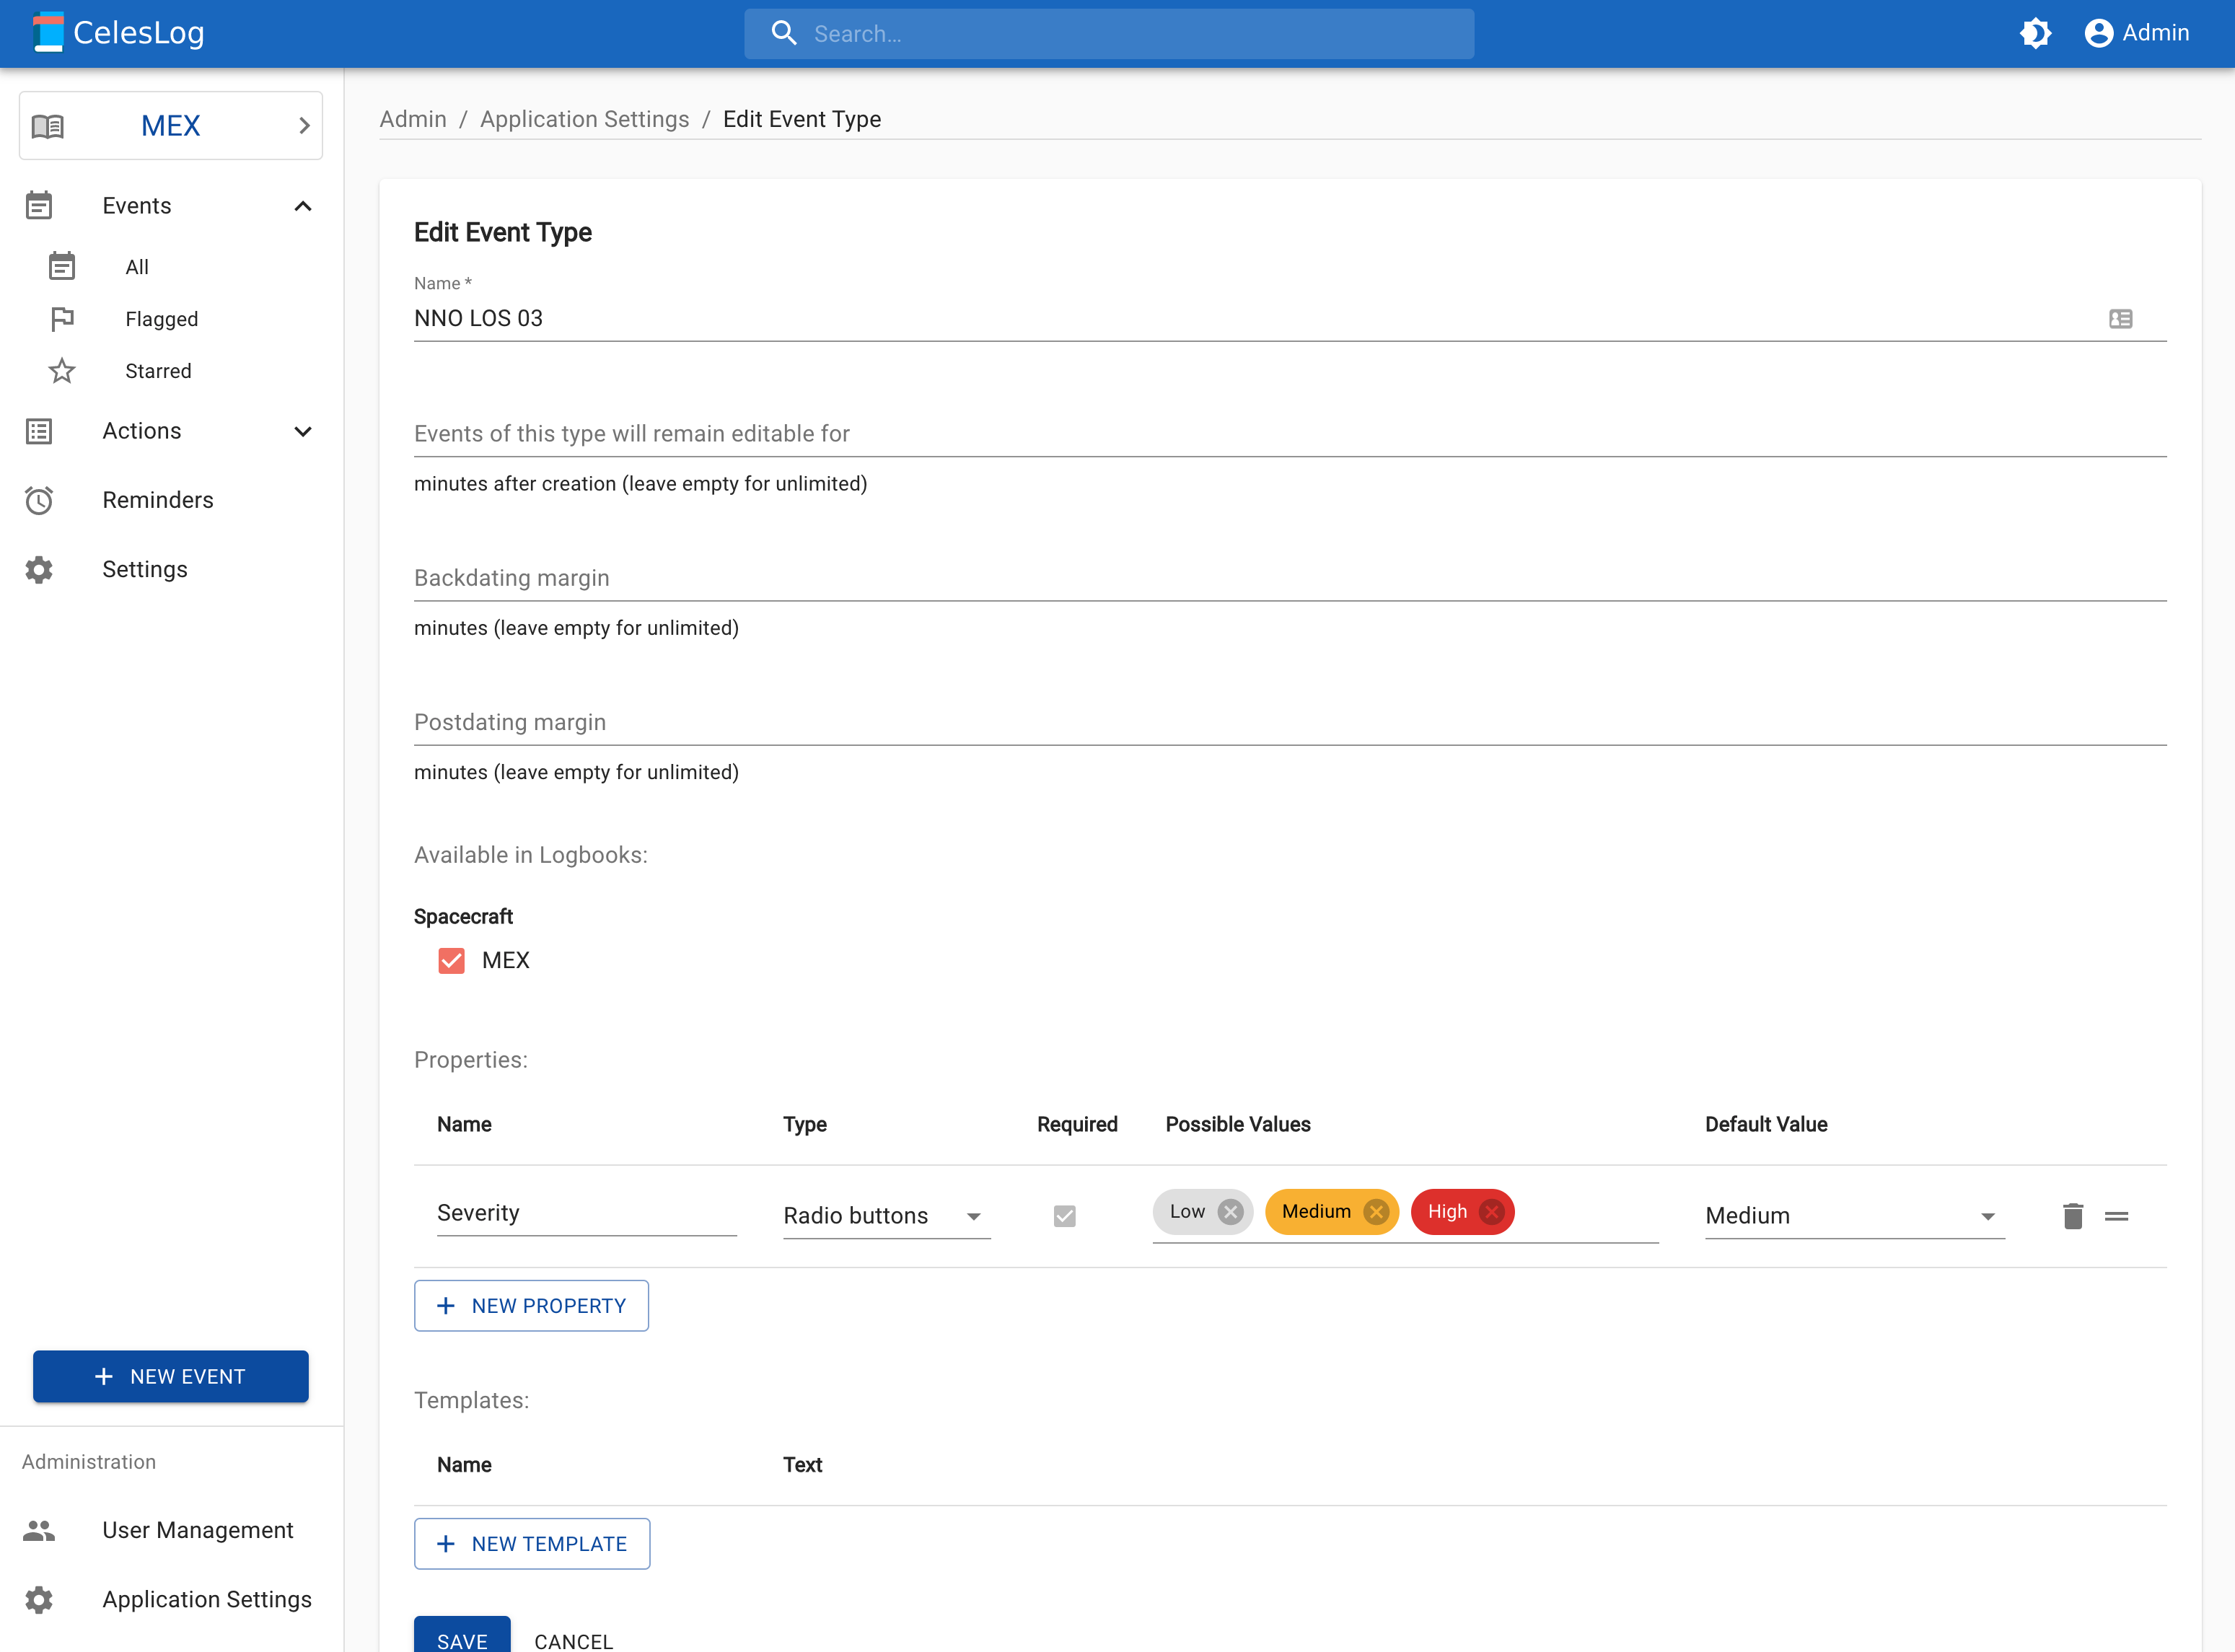Open the Radio buttons type dropdown
Screen dimensions: 2235x1652
pyautogui.click(x=973, y=1217)
